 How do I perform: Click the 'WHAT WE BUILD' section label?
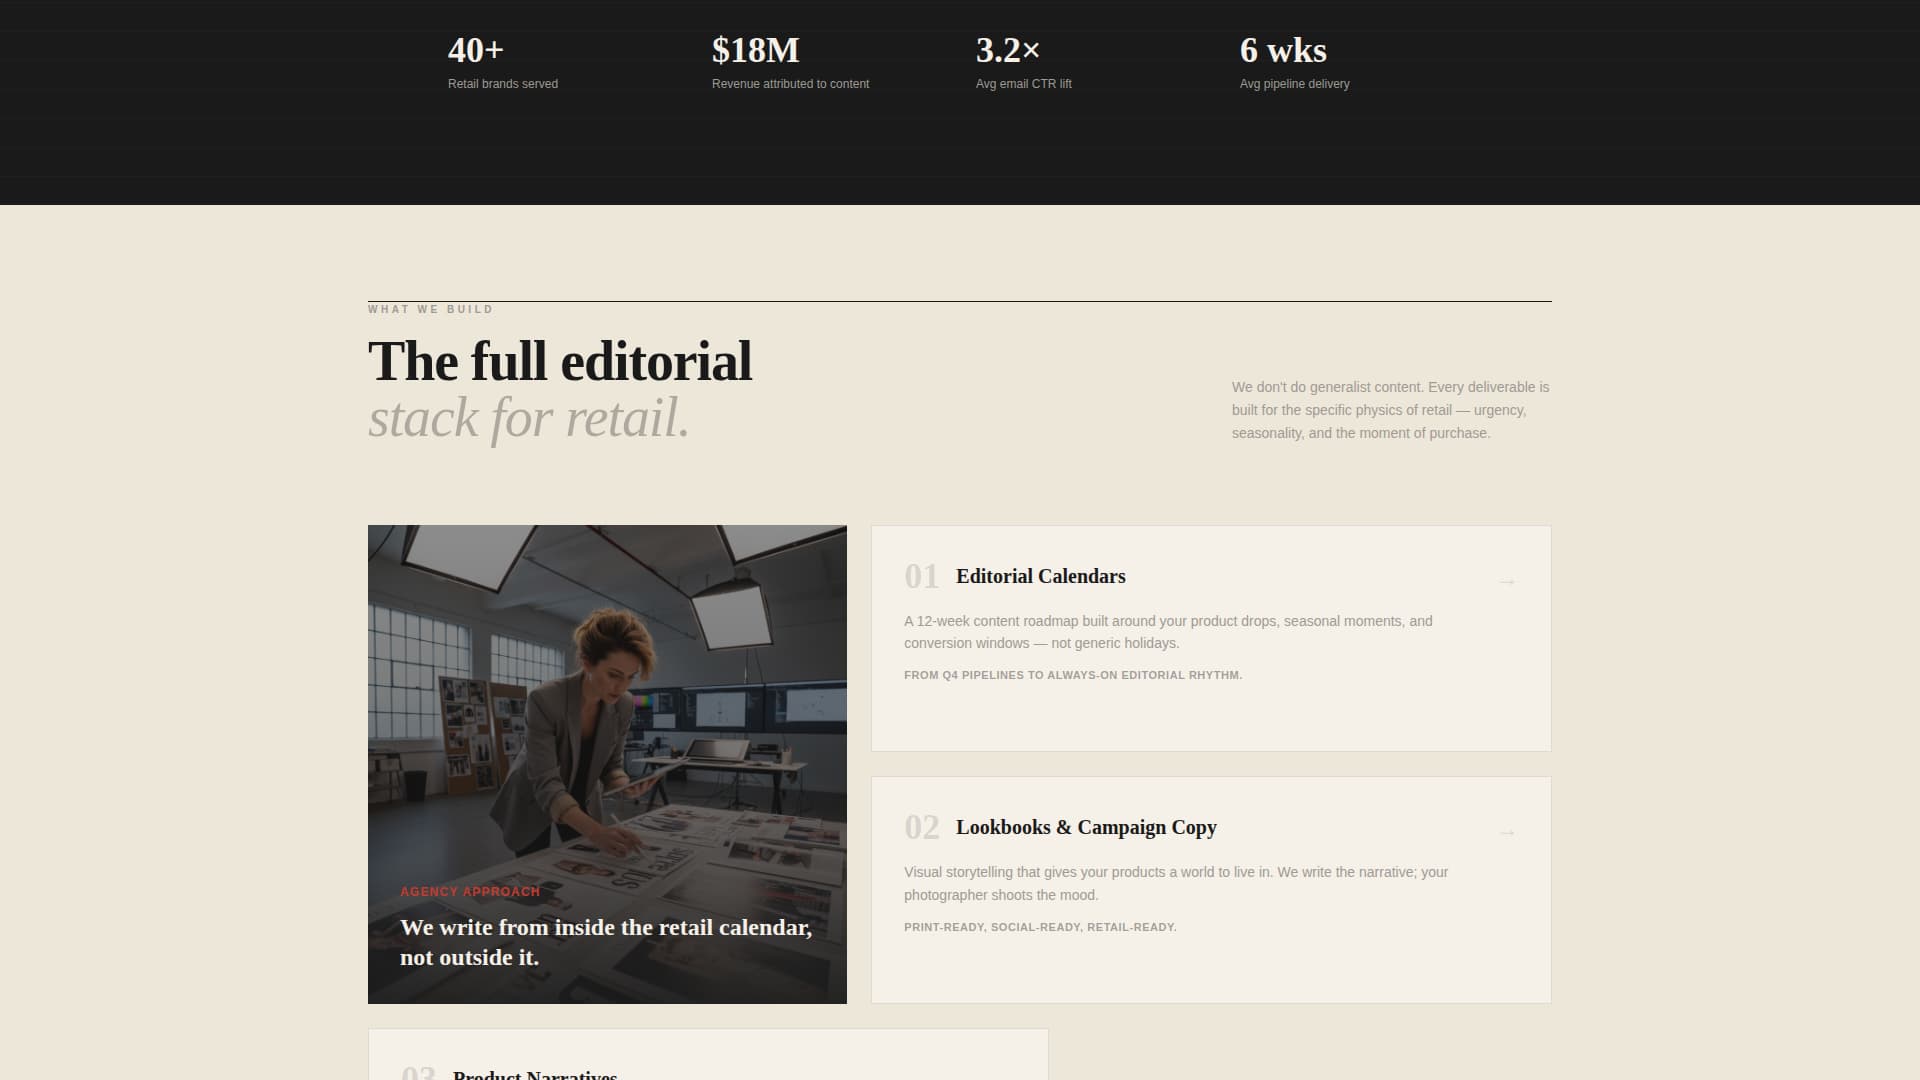pyautogui.click(x=430, y=309)
